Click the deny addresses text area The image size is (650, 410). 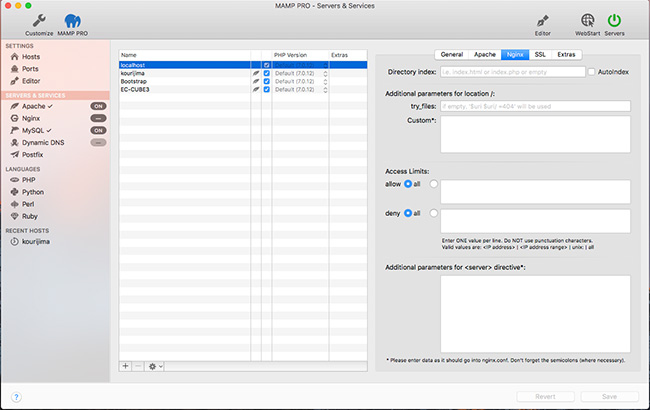coord(536,221)
